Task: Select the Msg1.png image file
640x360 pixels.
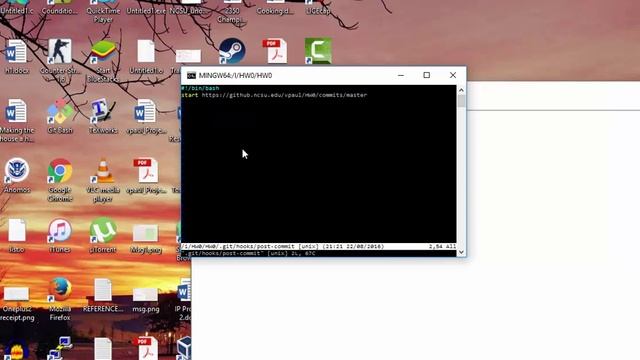Action: click(146, 234)
